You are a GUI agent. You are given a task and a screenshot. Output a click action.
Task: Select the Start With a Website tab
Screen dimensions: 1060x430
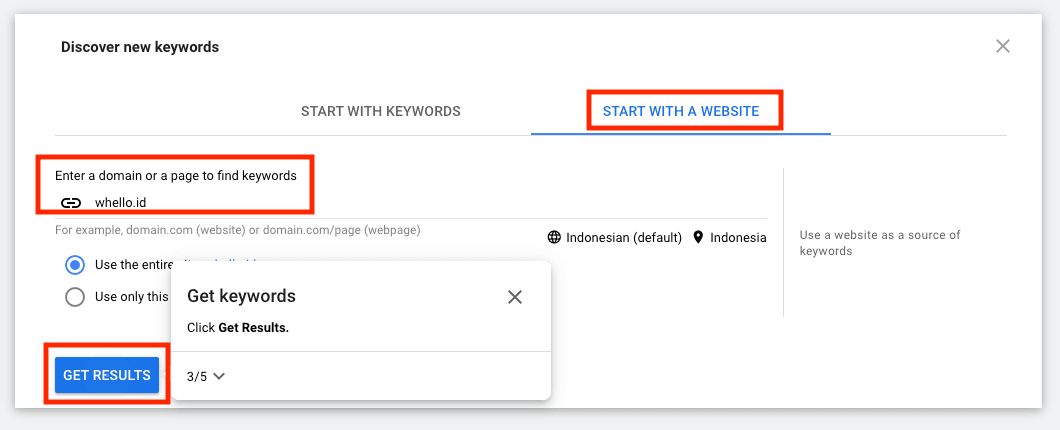click(x=681, y=111)
